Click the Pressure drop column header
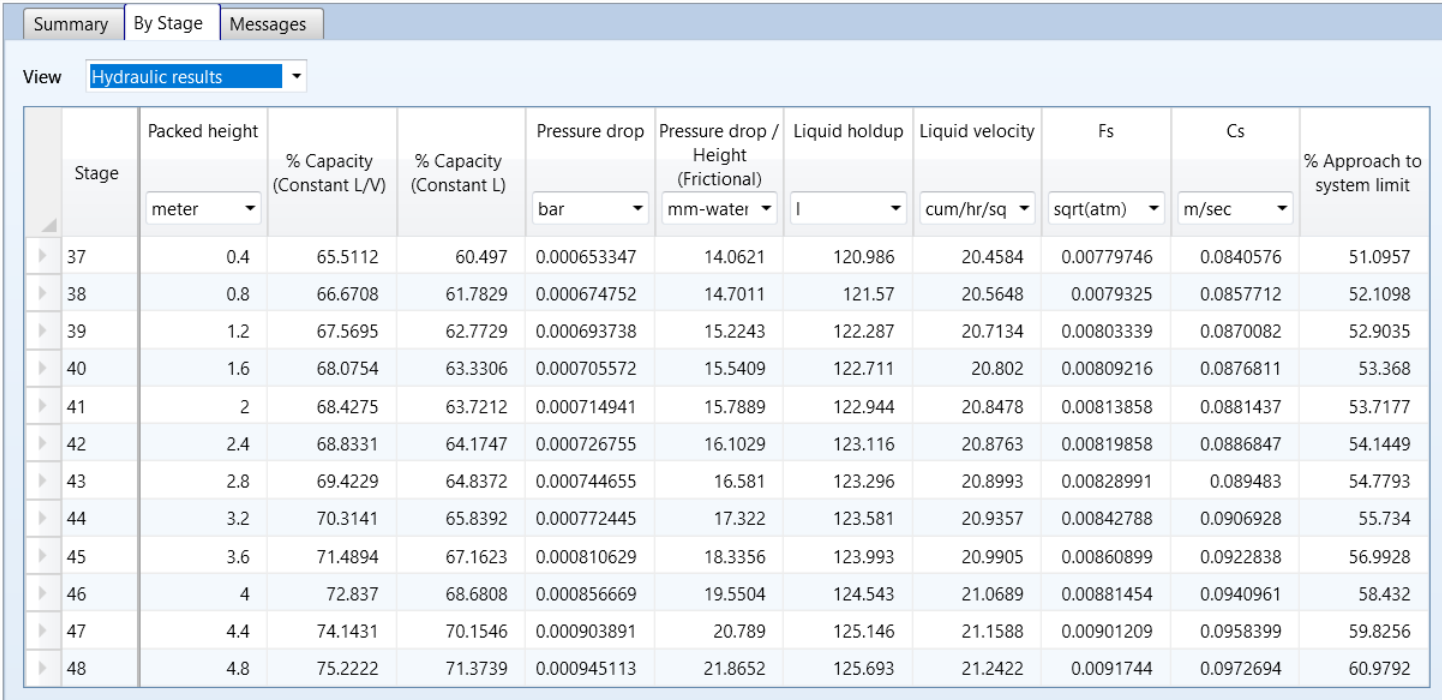This screenshot has width=1442, height=700. [x=590, y=132]
